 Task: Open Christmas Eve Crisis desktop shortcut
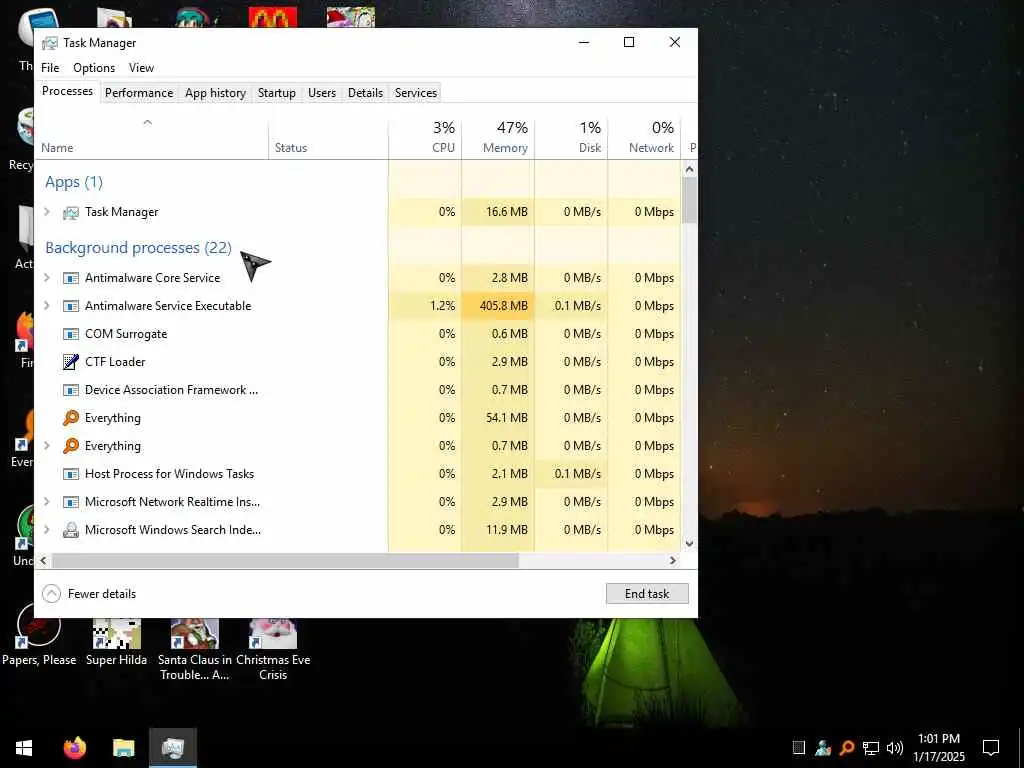(x=273, y=650)
